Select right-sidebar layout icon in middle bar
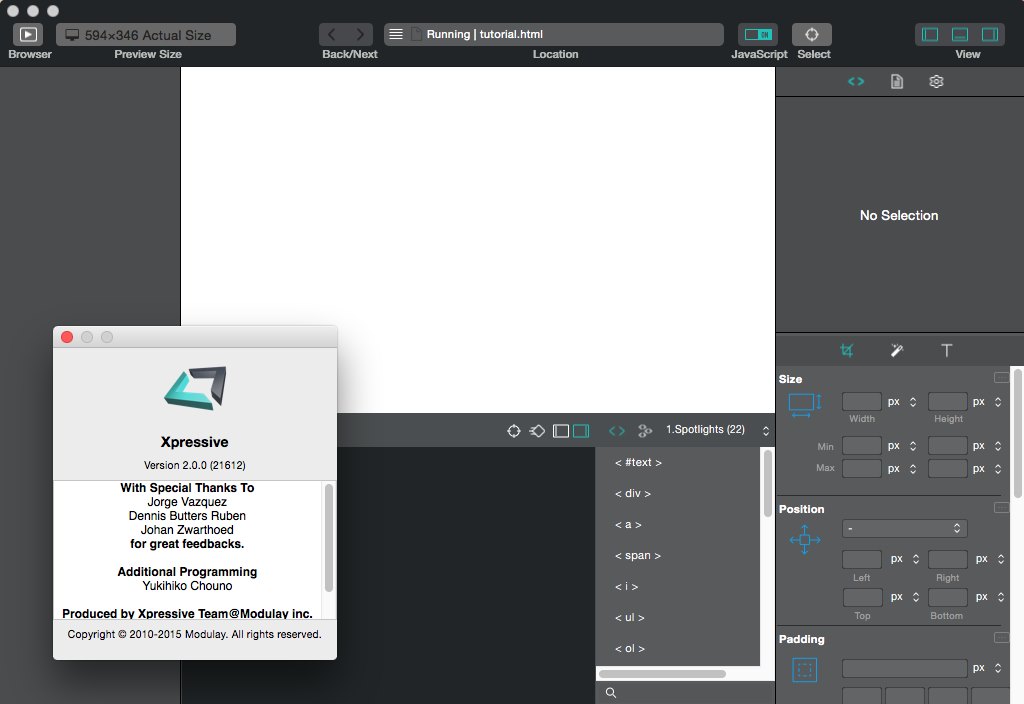 coord(581,431)
